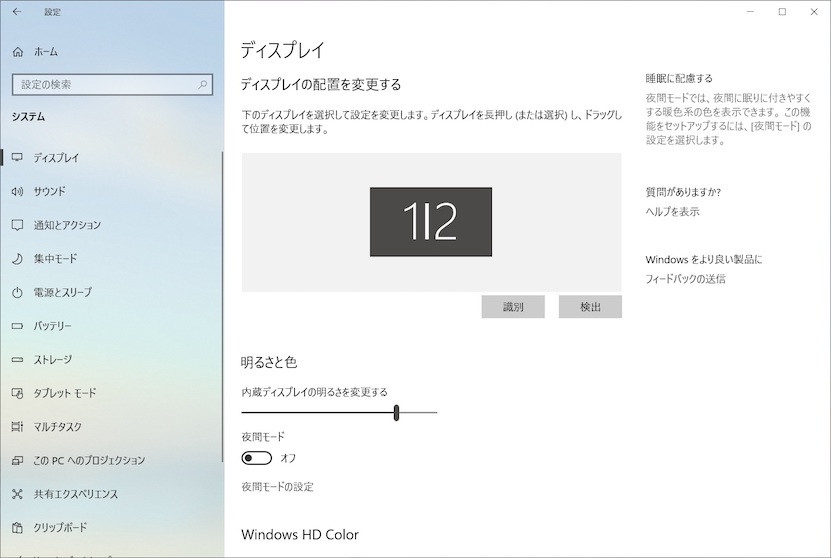Focus the 設定の検索 search field
Viewport: 831px width, 558px height.
112,84
